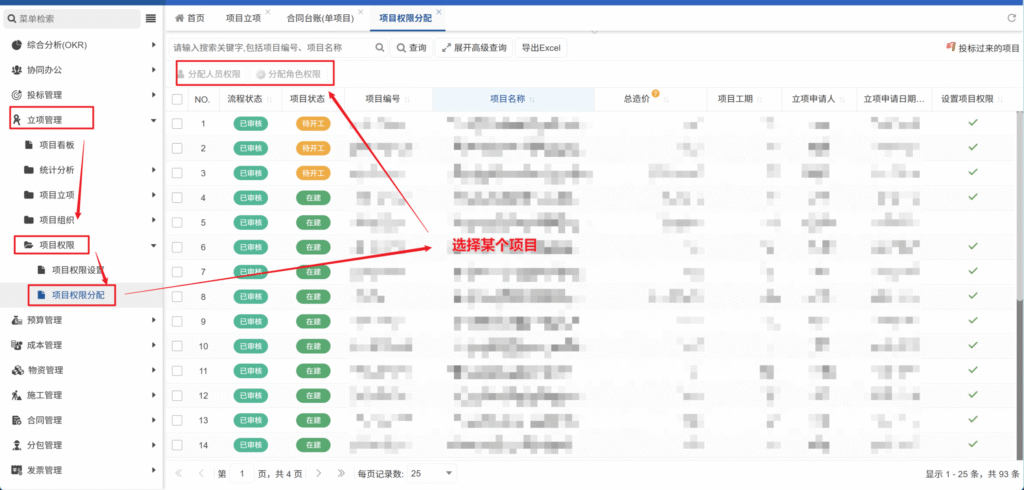
Task: Click the 综合分析(OKR) pie chart icon
Action: pos(16,45)
